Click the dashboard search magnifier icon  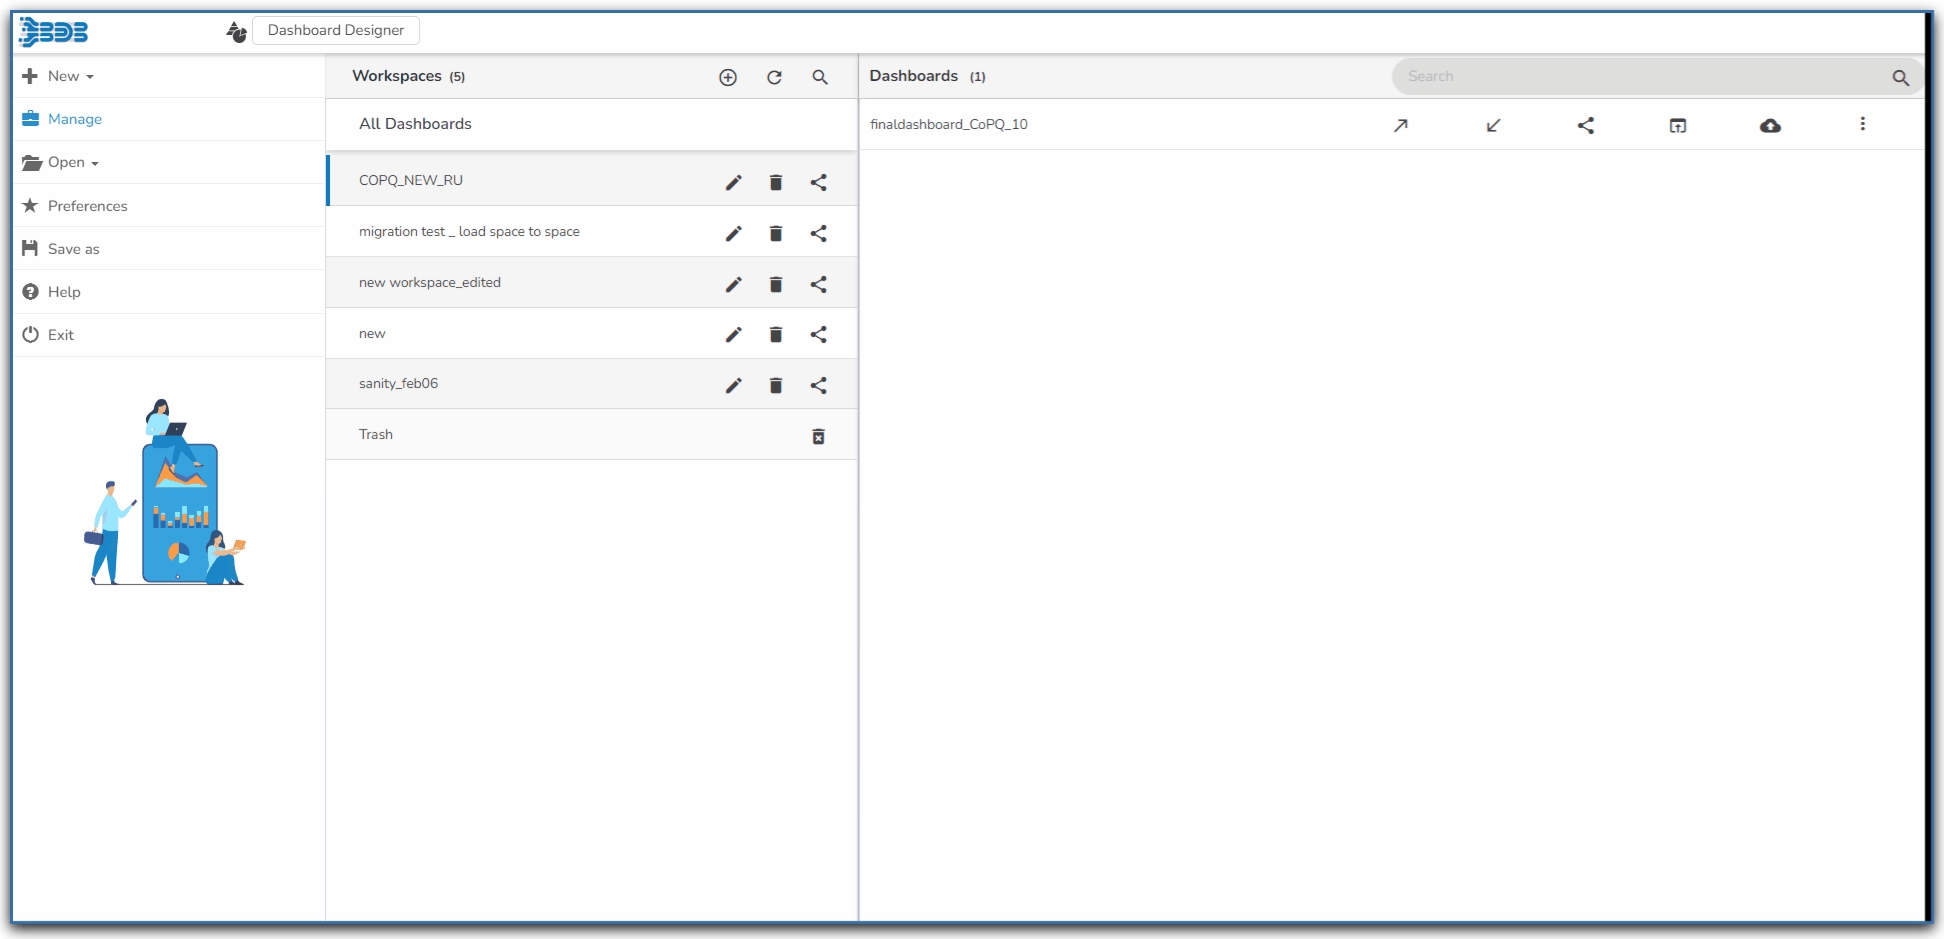click(1900, 77)
